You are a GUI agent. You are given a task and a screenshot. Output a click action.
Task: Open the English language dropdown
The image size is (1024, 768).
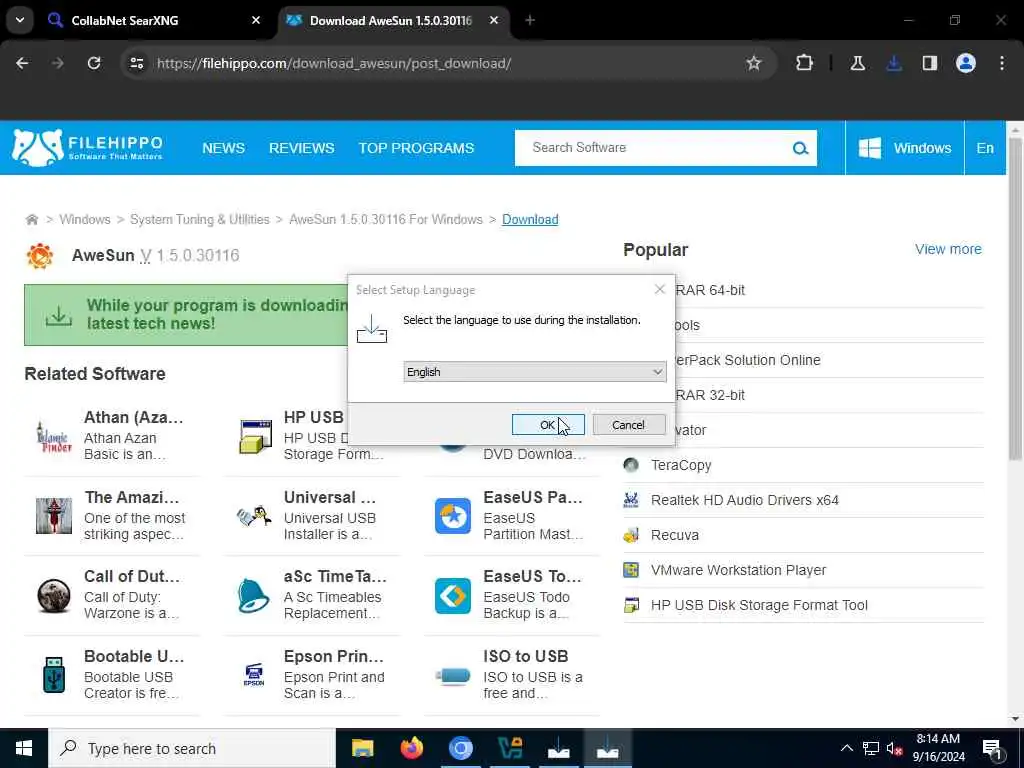pos(534,372)
